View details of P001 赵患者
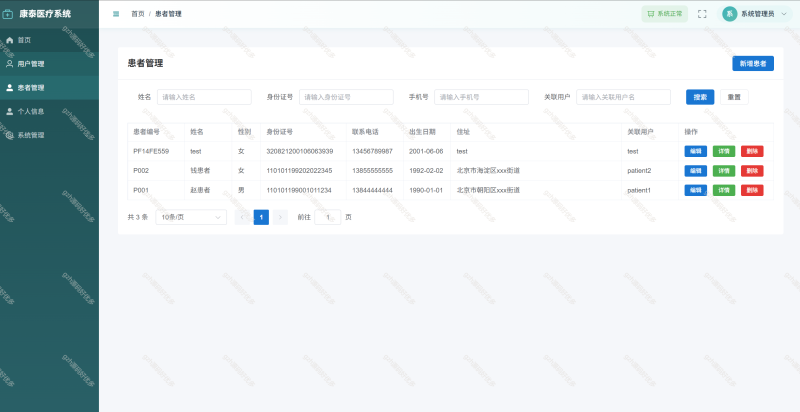 (724, 190)
